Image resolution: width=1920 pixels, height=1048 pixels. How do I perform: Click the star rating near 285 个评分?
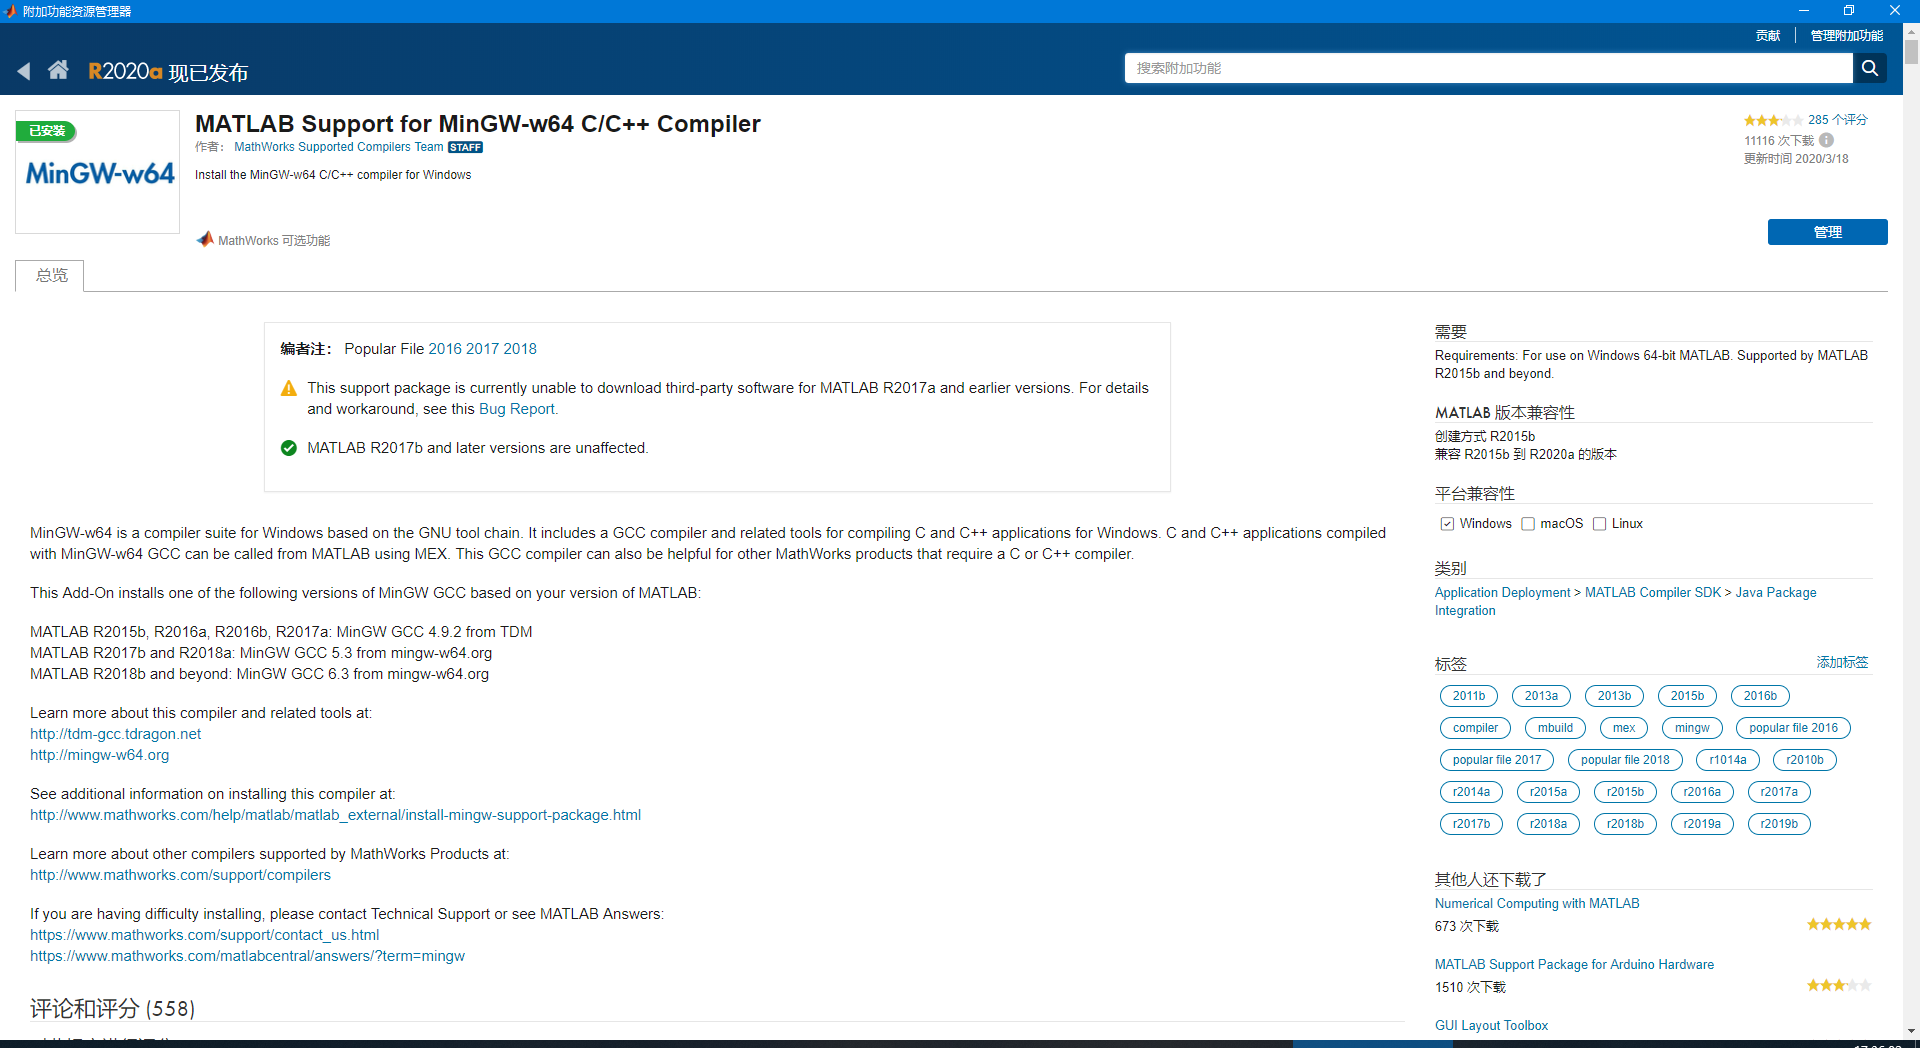point(1772,119)
